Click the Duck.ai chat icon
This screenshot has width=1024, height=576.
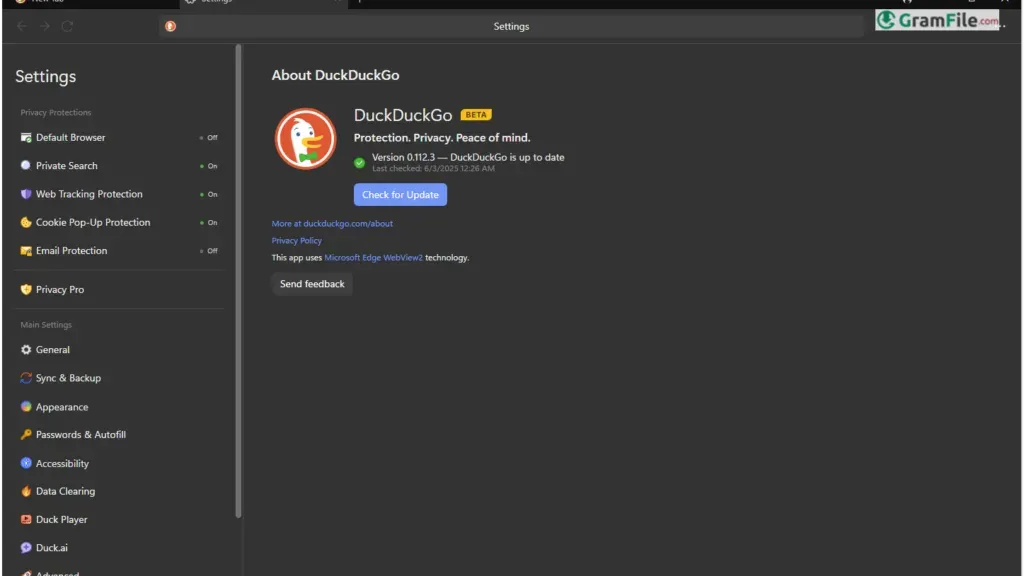click(25, 548)
